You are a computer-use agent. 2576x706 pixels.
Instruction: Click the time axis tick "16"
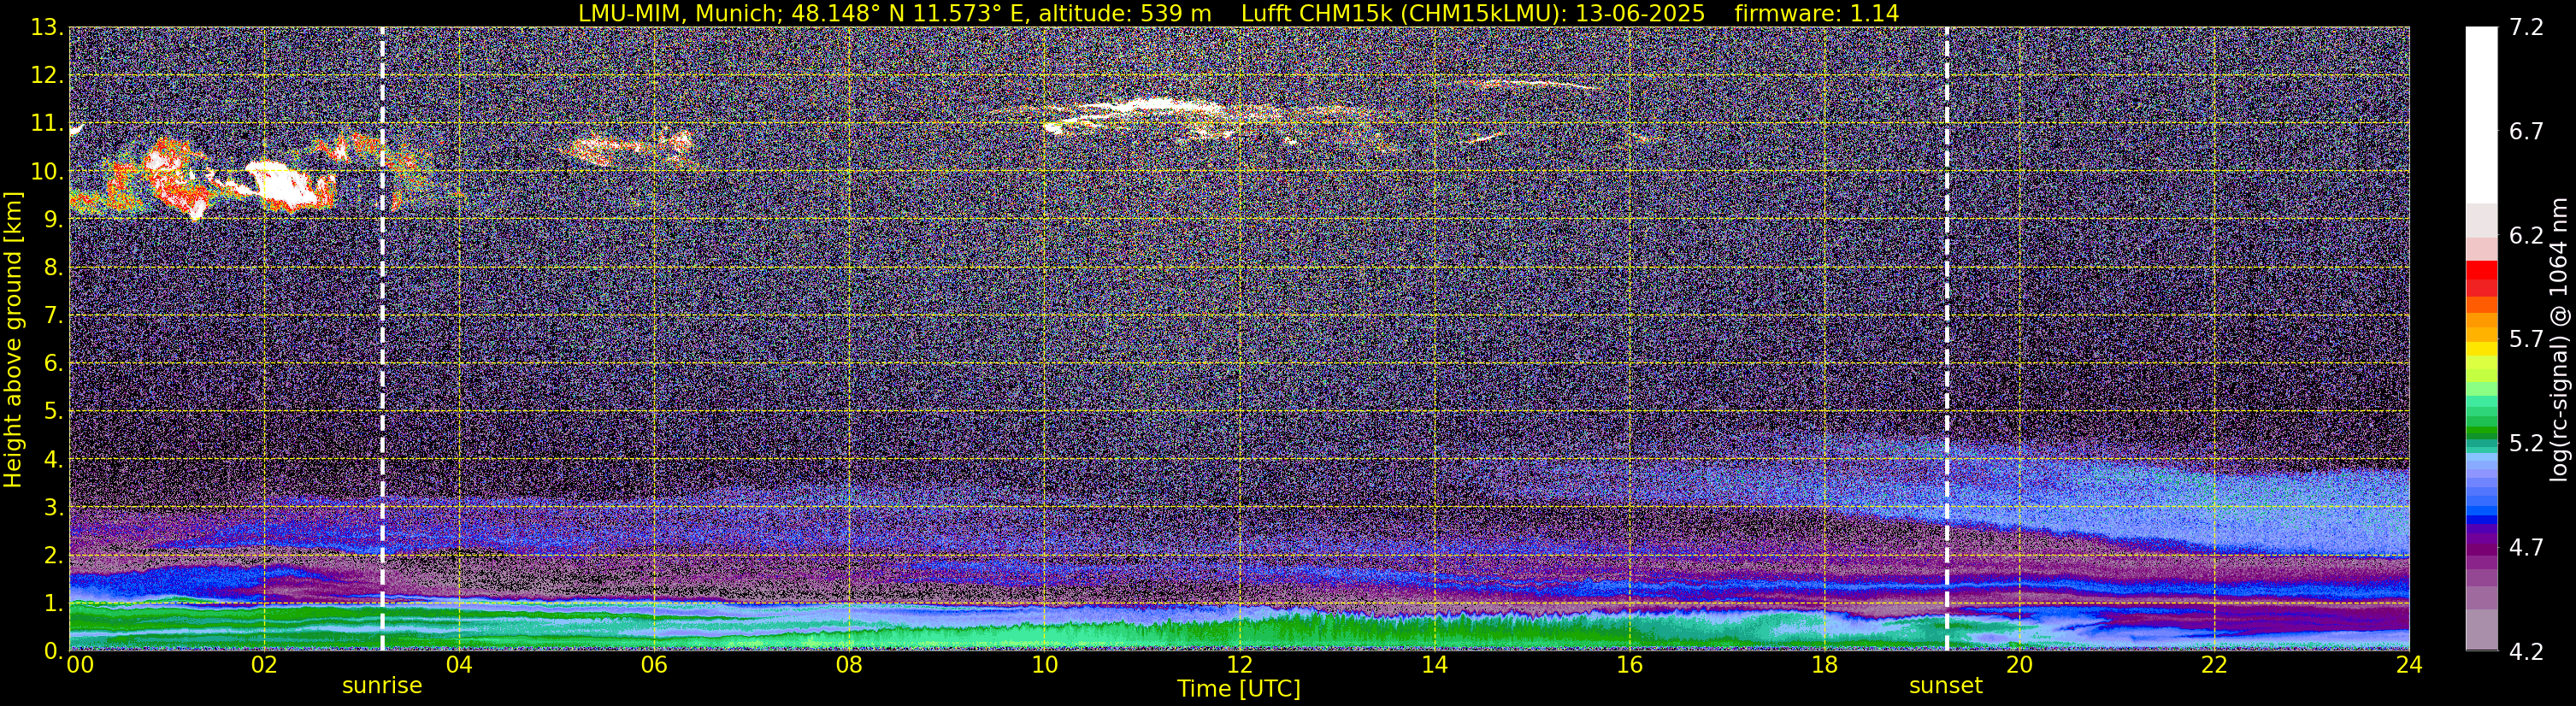click(1629, 665)
